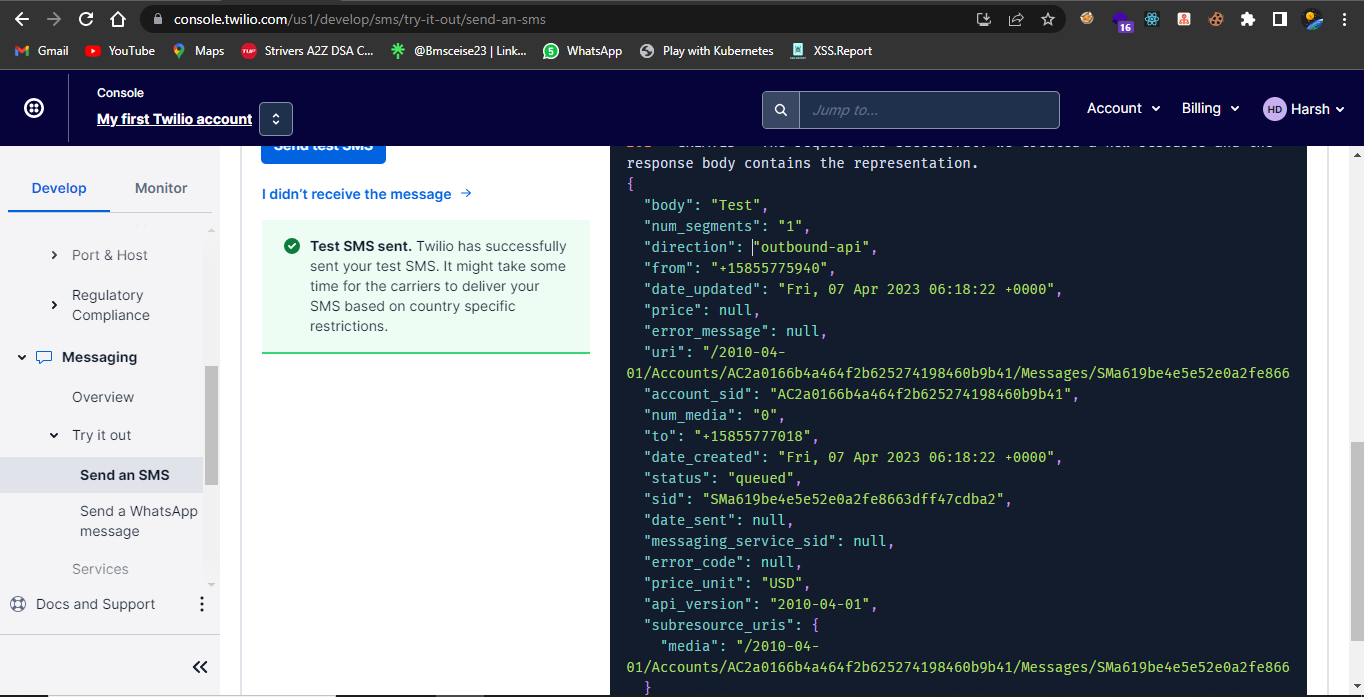1364x697 pixels.
Task: Click the to number +15855777018
Action: [753, 436]
